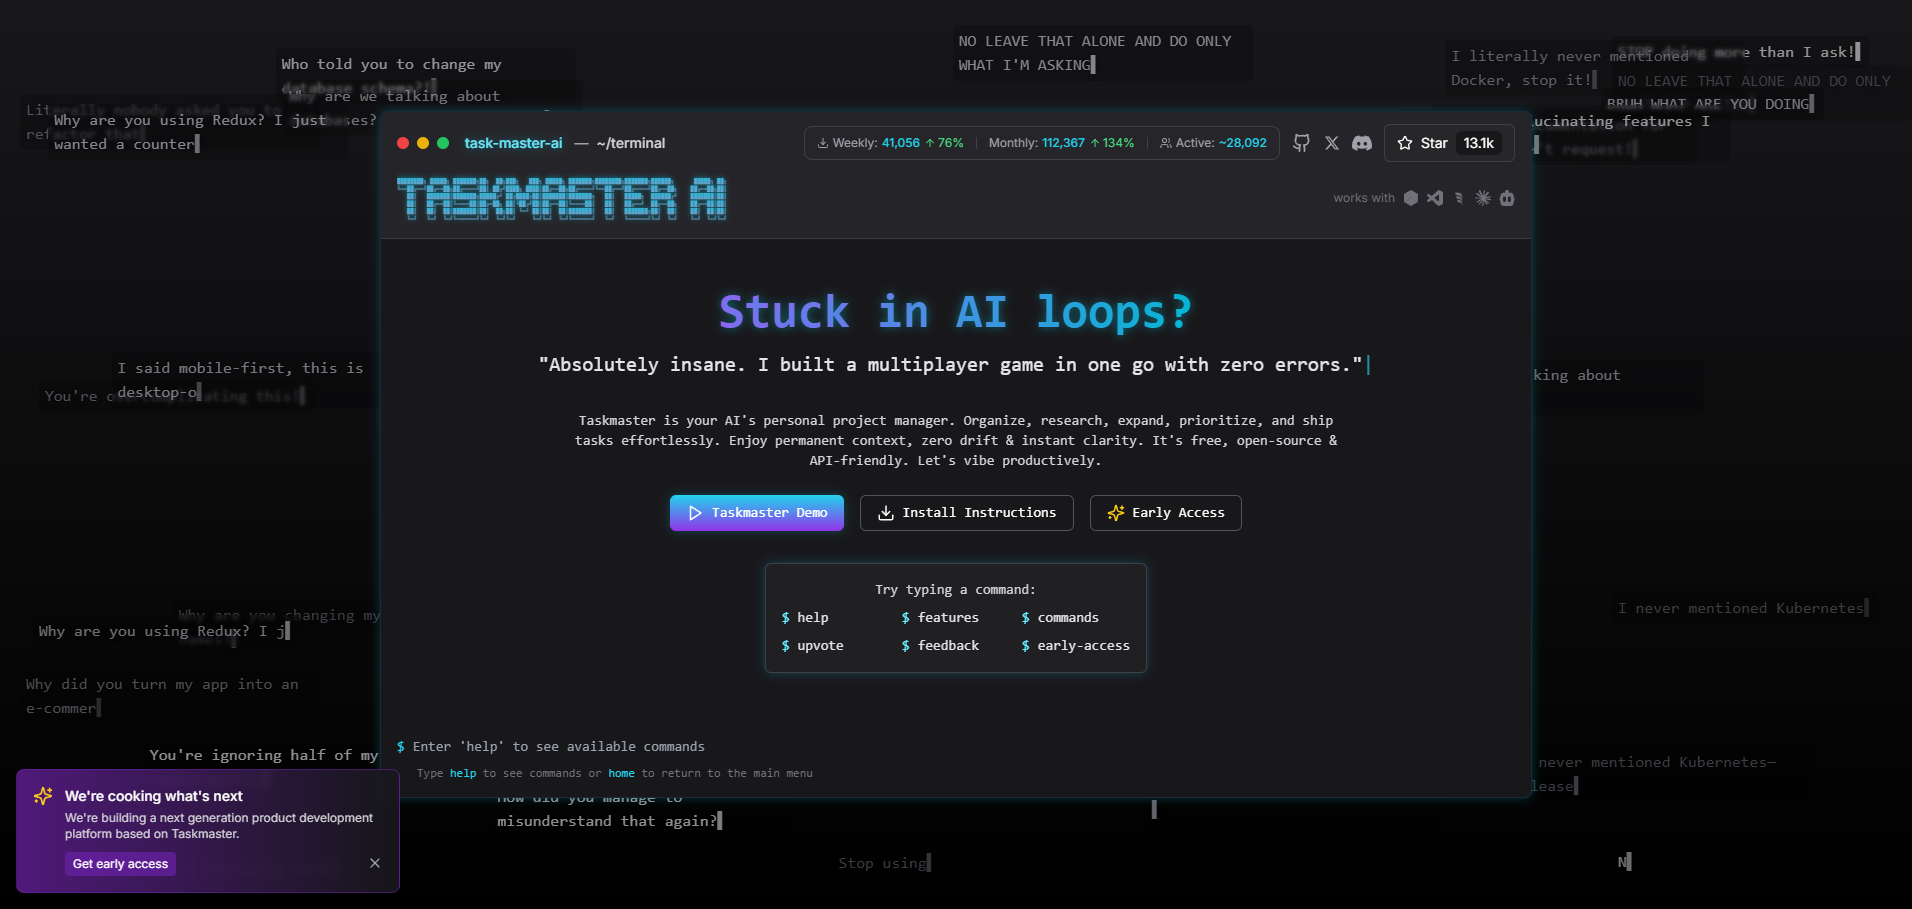Click the Early Access button
The image size is (1912, 909).
pyautogui.click(x=1166, y=513)
